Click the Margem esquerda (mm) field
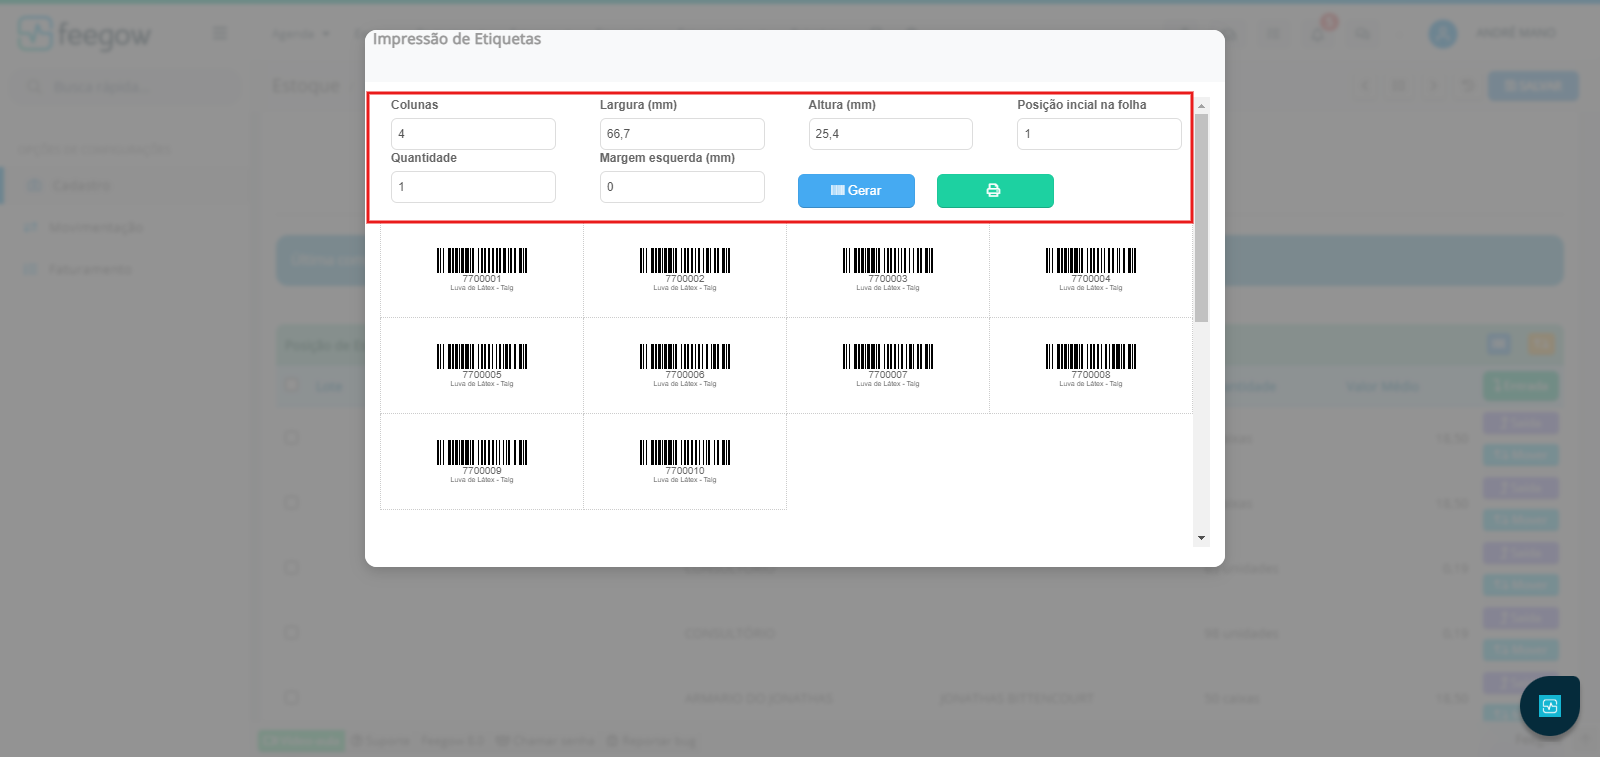 point(682,187)
